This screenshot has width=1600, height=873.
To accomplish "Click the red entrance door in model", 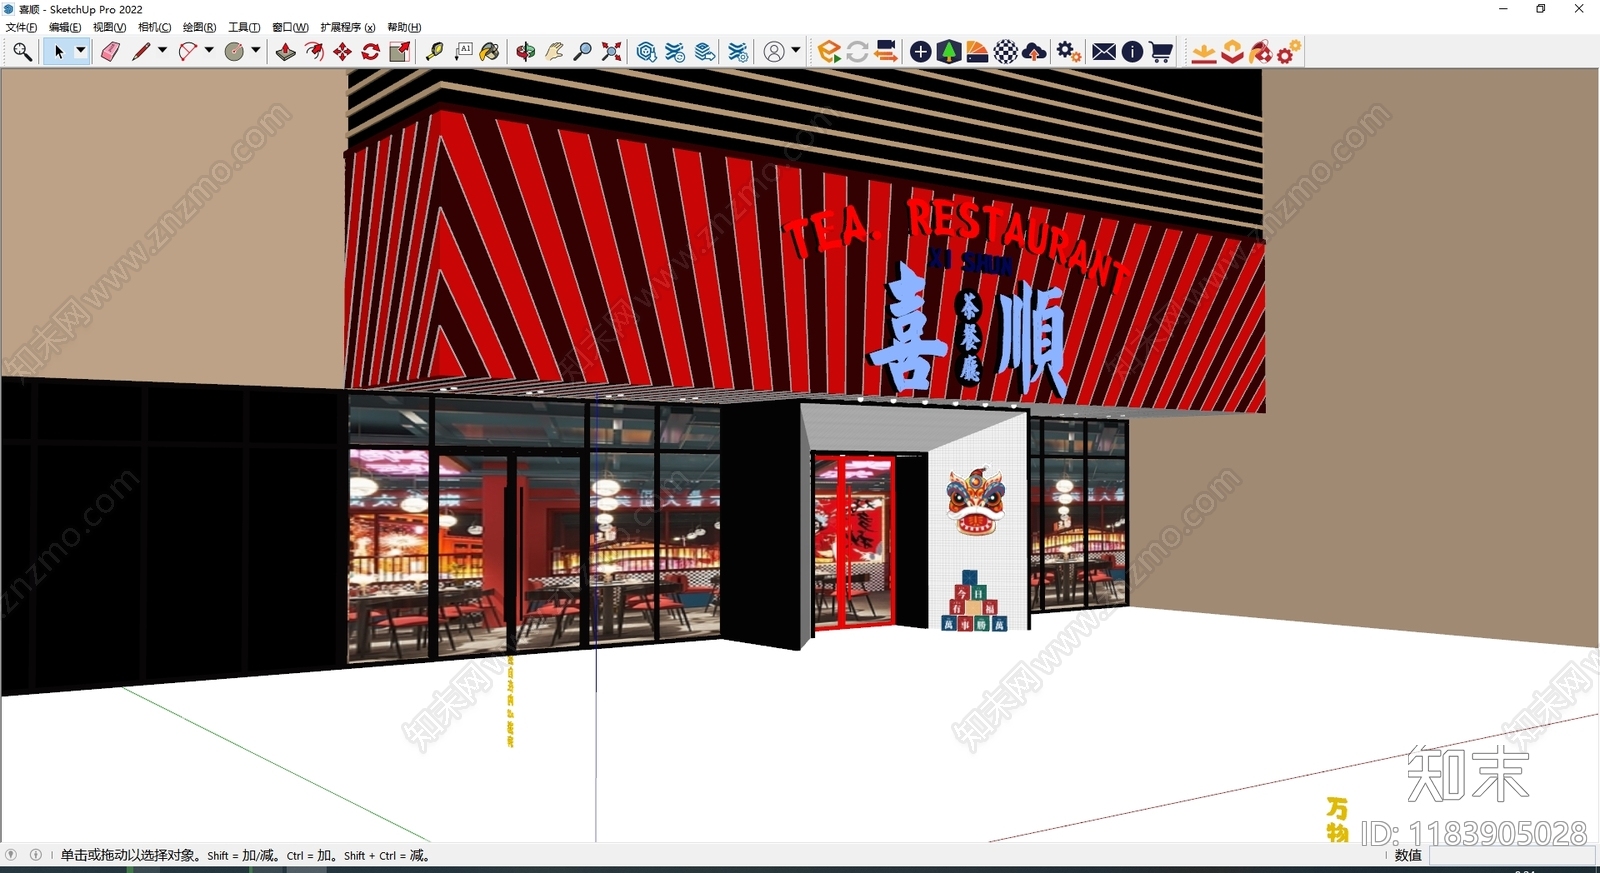I will 854,541.
